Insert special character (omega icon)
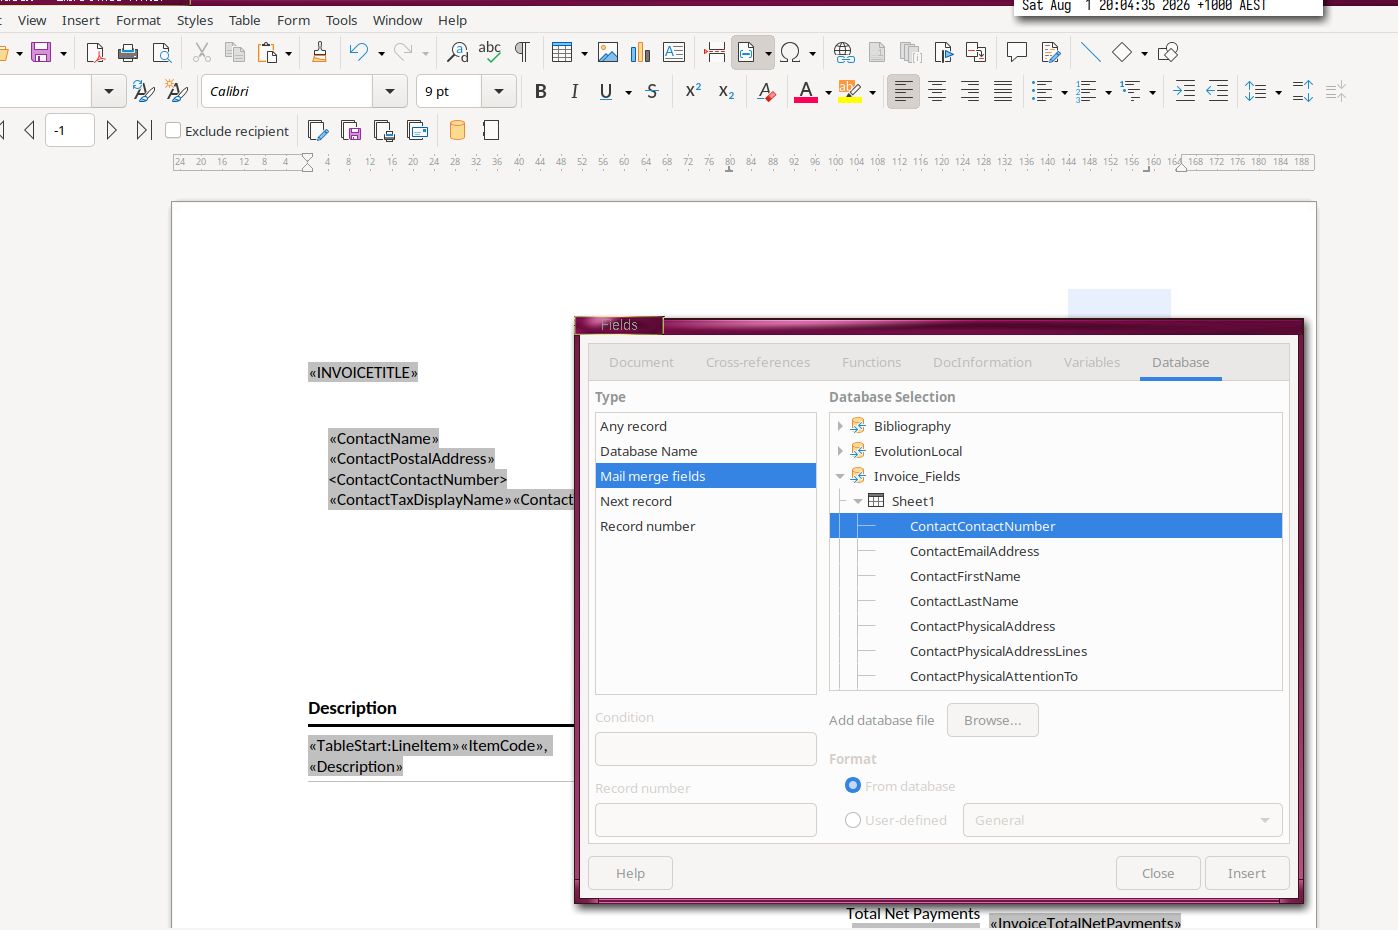This screenshot has width=1398, height=930. coord(790,52)
